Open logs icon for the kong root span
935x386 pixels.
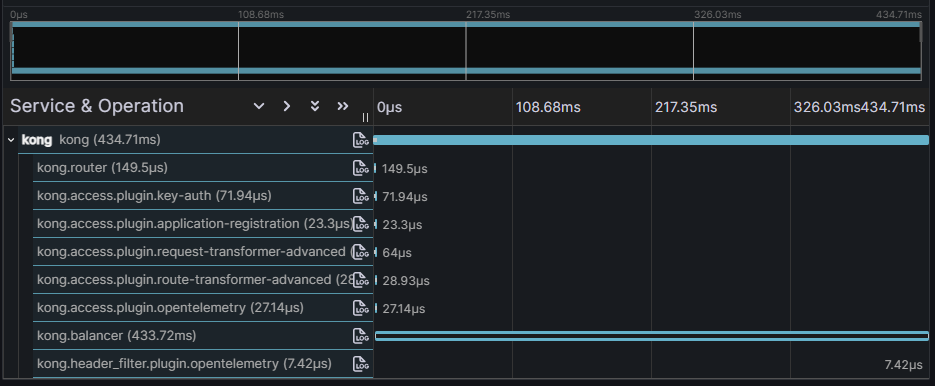[x=360, y=140]
